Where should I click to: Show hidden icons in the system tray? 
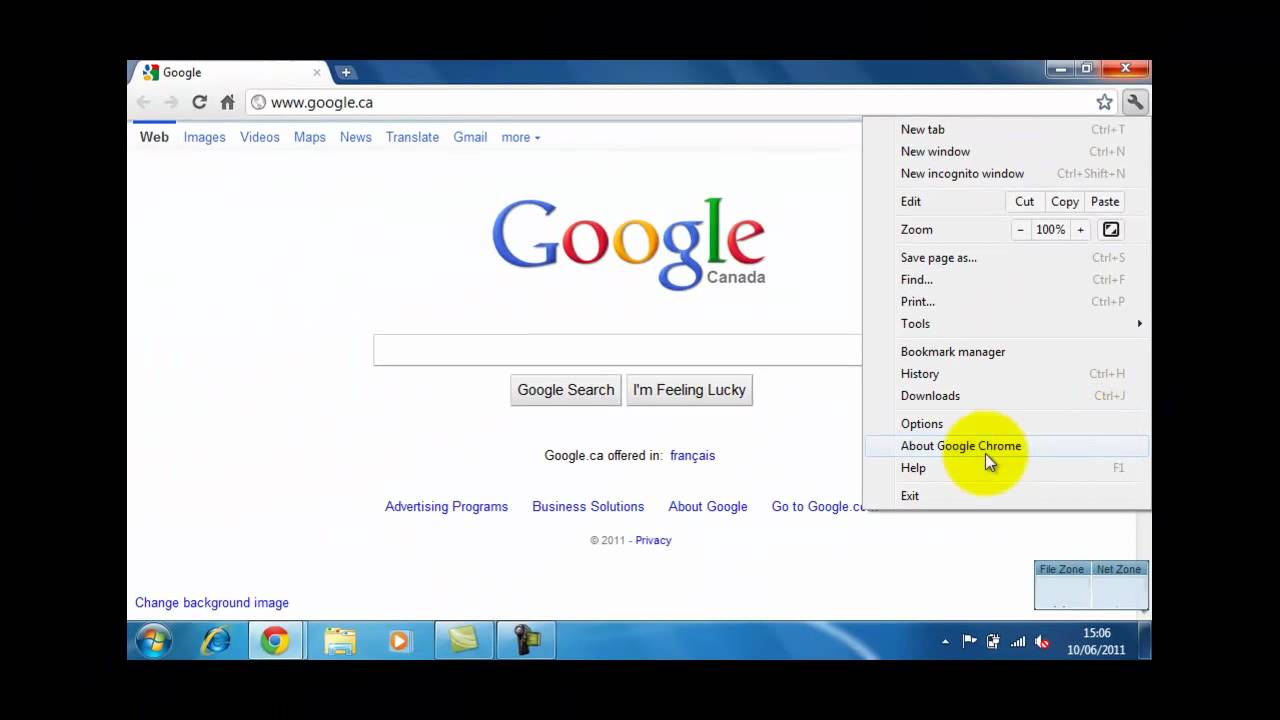(x=945, y=641)
